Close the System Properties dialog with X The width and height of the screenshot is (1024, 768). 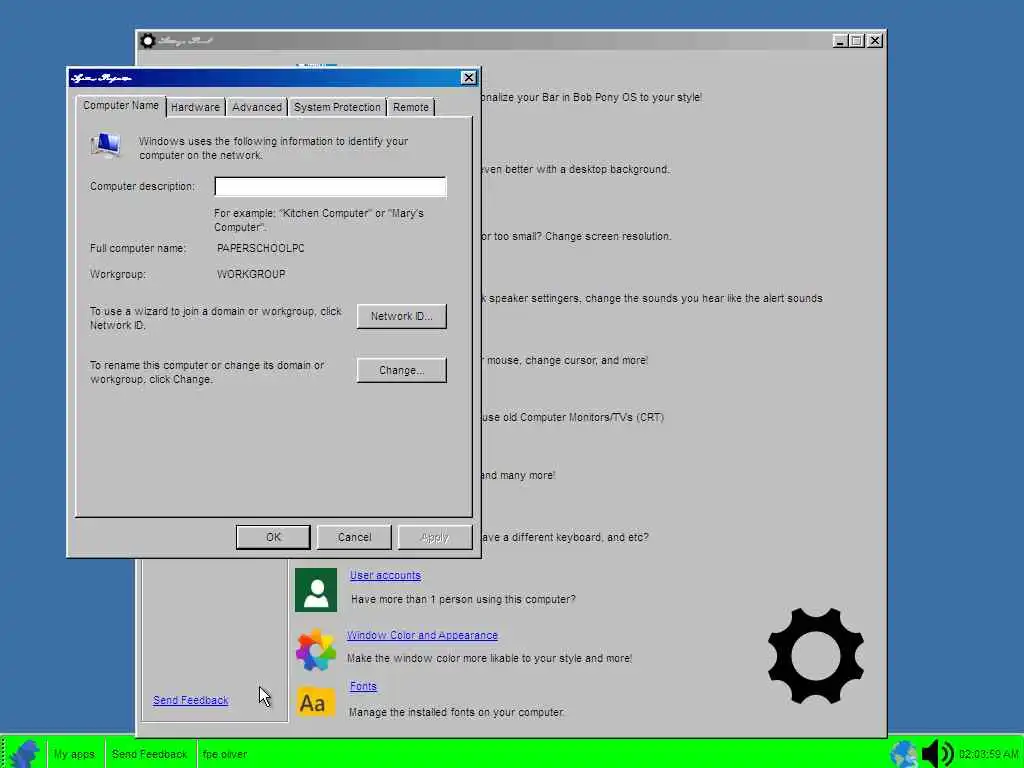pyautogui.click(x=468, y=78)
